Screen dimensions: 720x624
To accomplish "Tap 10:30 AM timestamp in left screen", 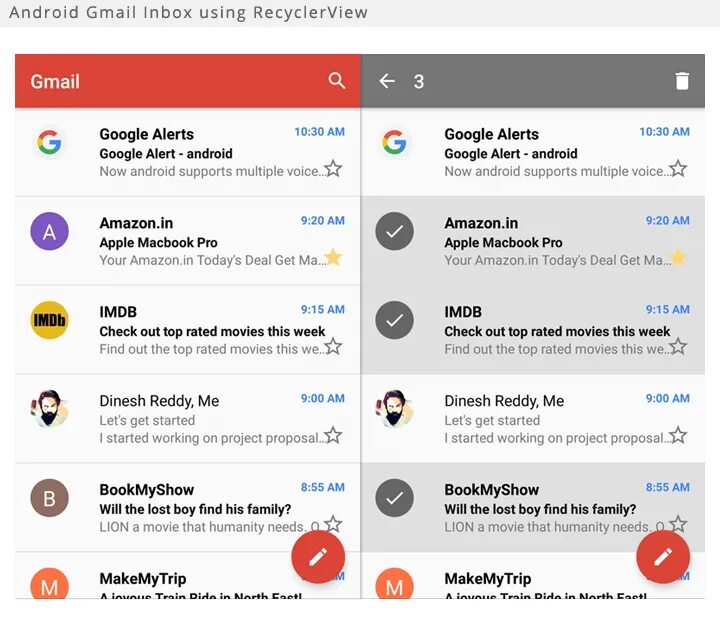I will 320,132.
